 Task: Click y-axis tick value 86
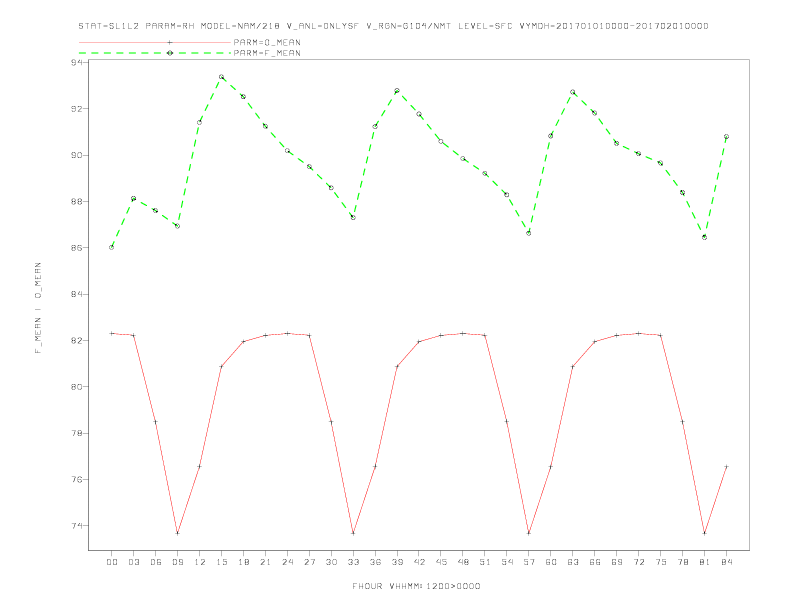pos(77,248)
